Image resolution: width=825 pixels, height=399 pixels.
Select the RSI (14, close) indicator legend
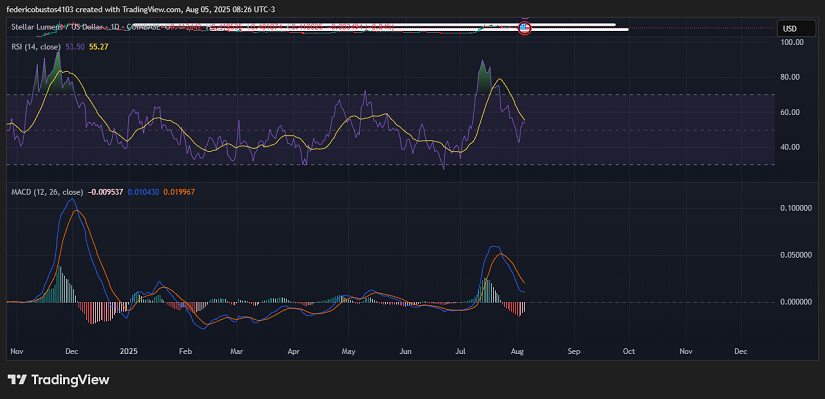(36, 47)
